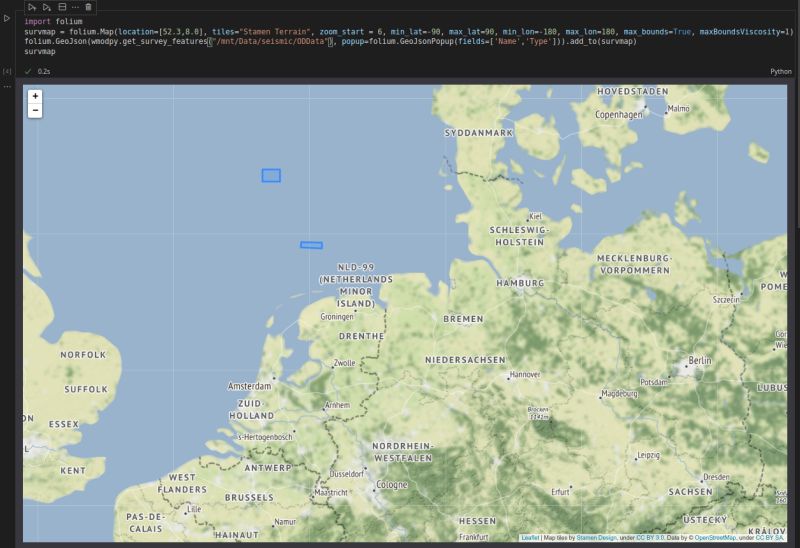This screenshot has width=800, height=548.
Task: Click the 'Dusseldorf' label on the map
Action: point(347,474)
